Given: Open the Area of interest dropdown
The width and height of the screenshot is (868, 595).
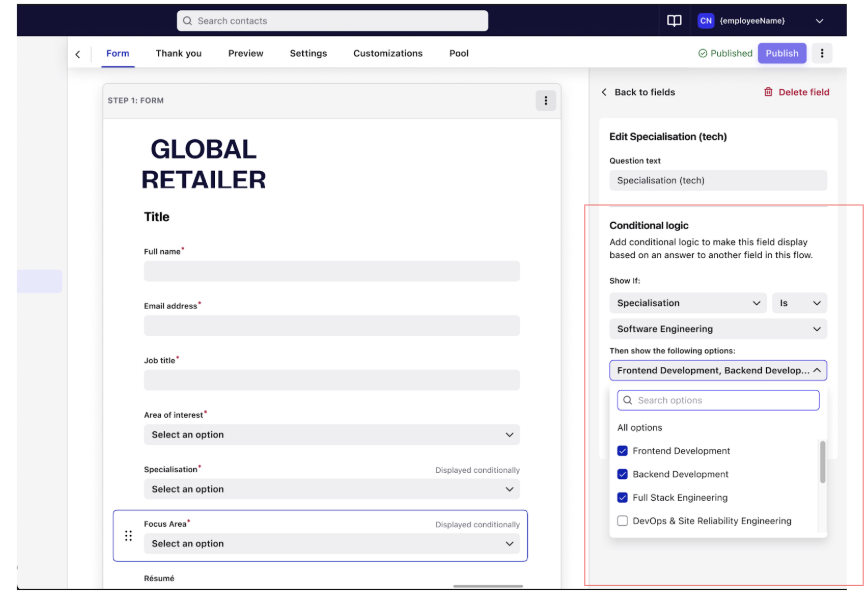Looking at the screenshot, I should 332,435.
